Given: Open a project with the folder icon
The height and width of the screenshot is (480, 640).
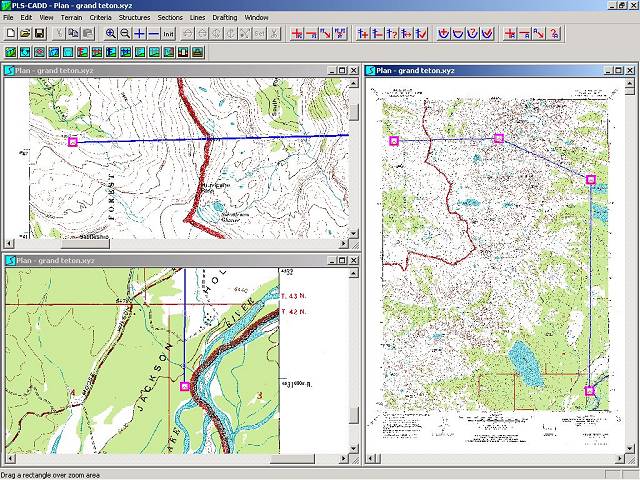Looking at the screenshot, I should (x=25, y=33).
